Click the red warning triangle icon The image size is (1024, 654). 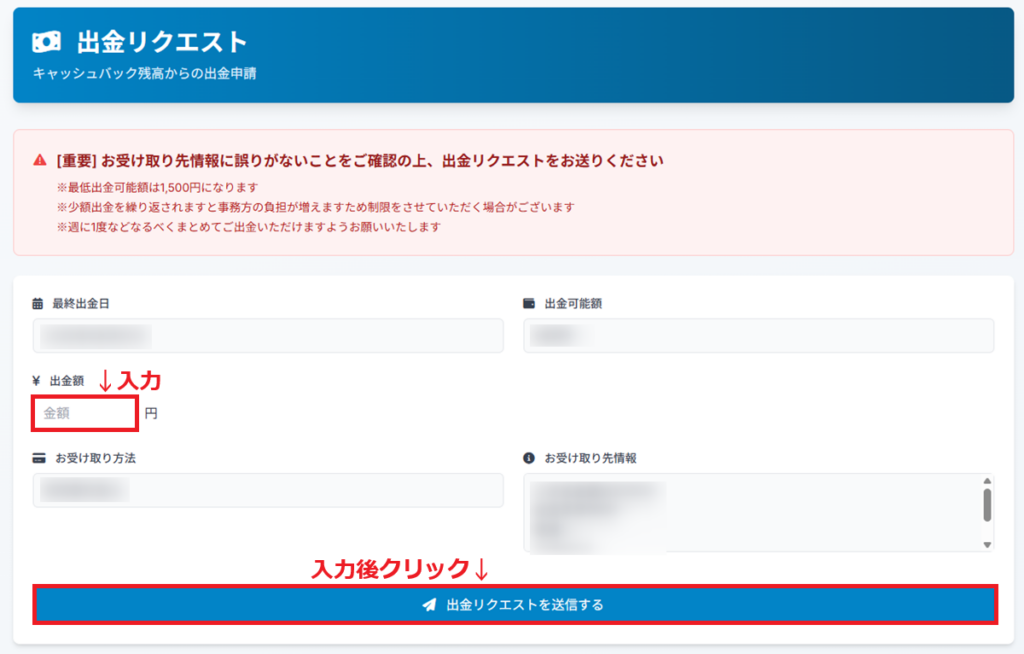click(x=39, y=160)
